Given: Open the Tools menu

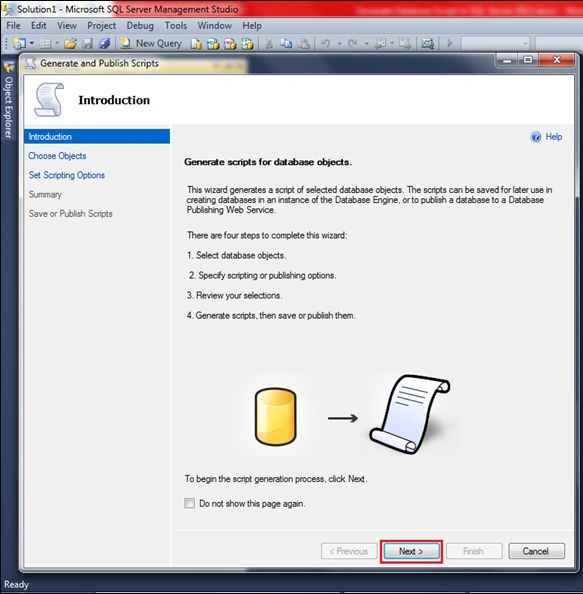Looking at the screenshot, I should [x=176, y=26].
